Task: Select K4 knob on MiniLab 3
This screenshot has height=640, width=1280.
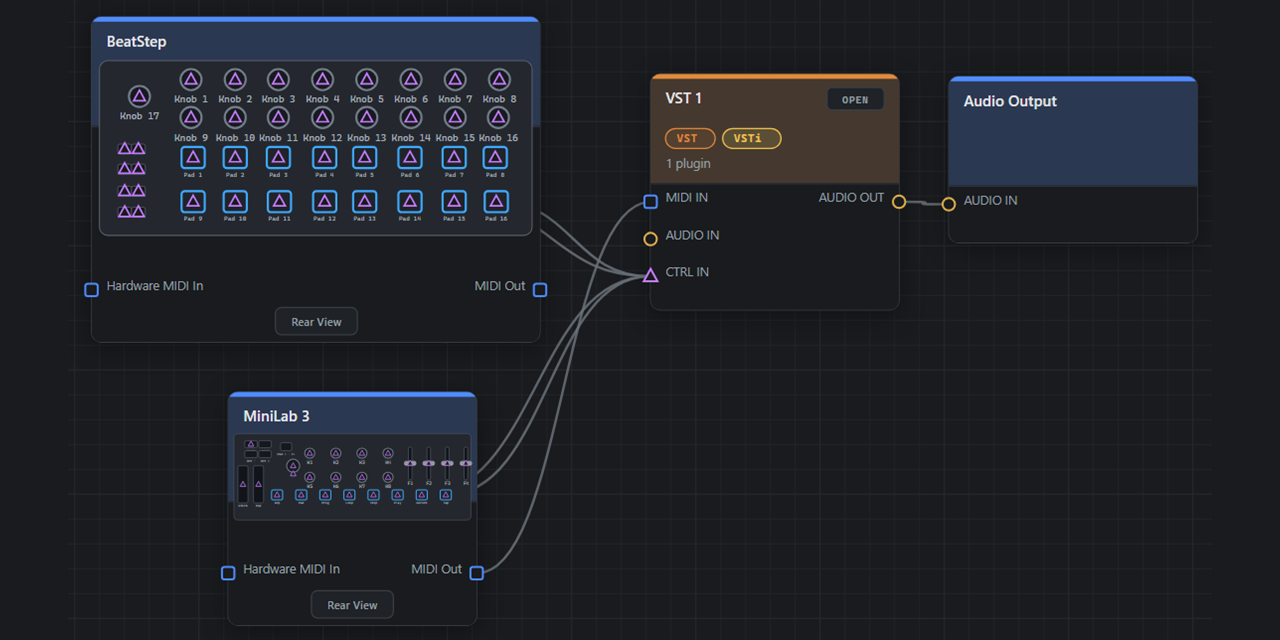Action: pos(388,453)
